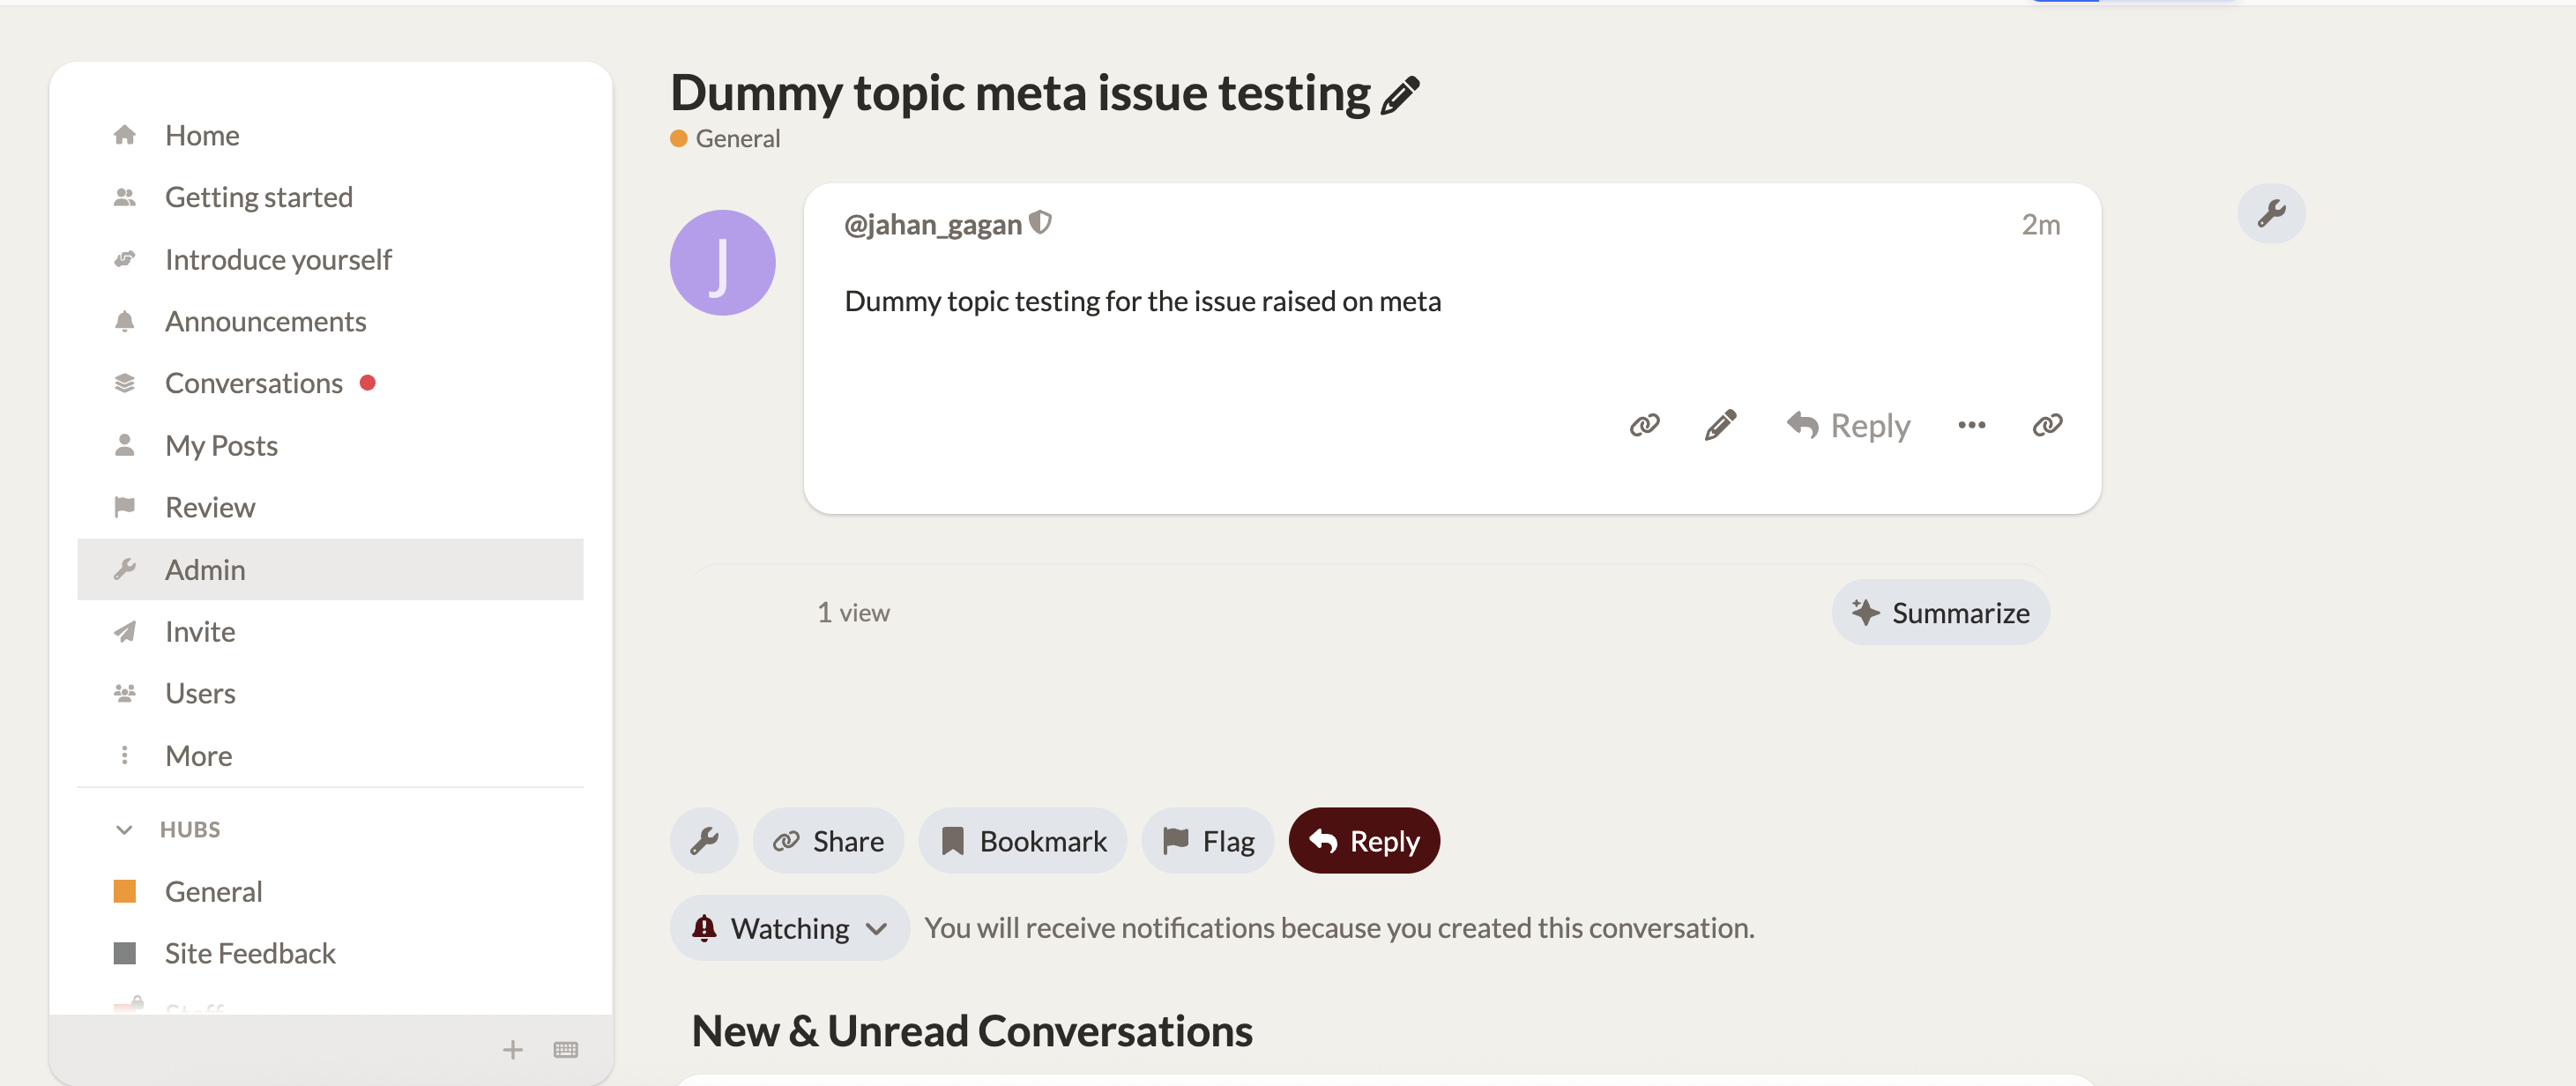The image size is (2576, 1086).
Task: Edit the post using its pencil icon
Action: click(1720, 425)
